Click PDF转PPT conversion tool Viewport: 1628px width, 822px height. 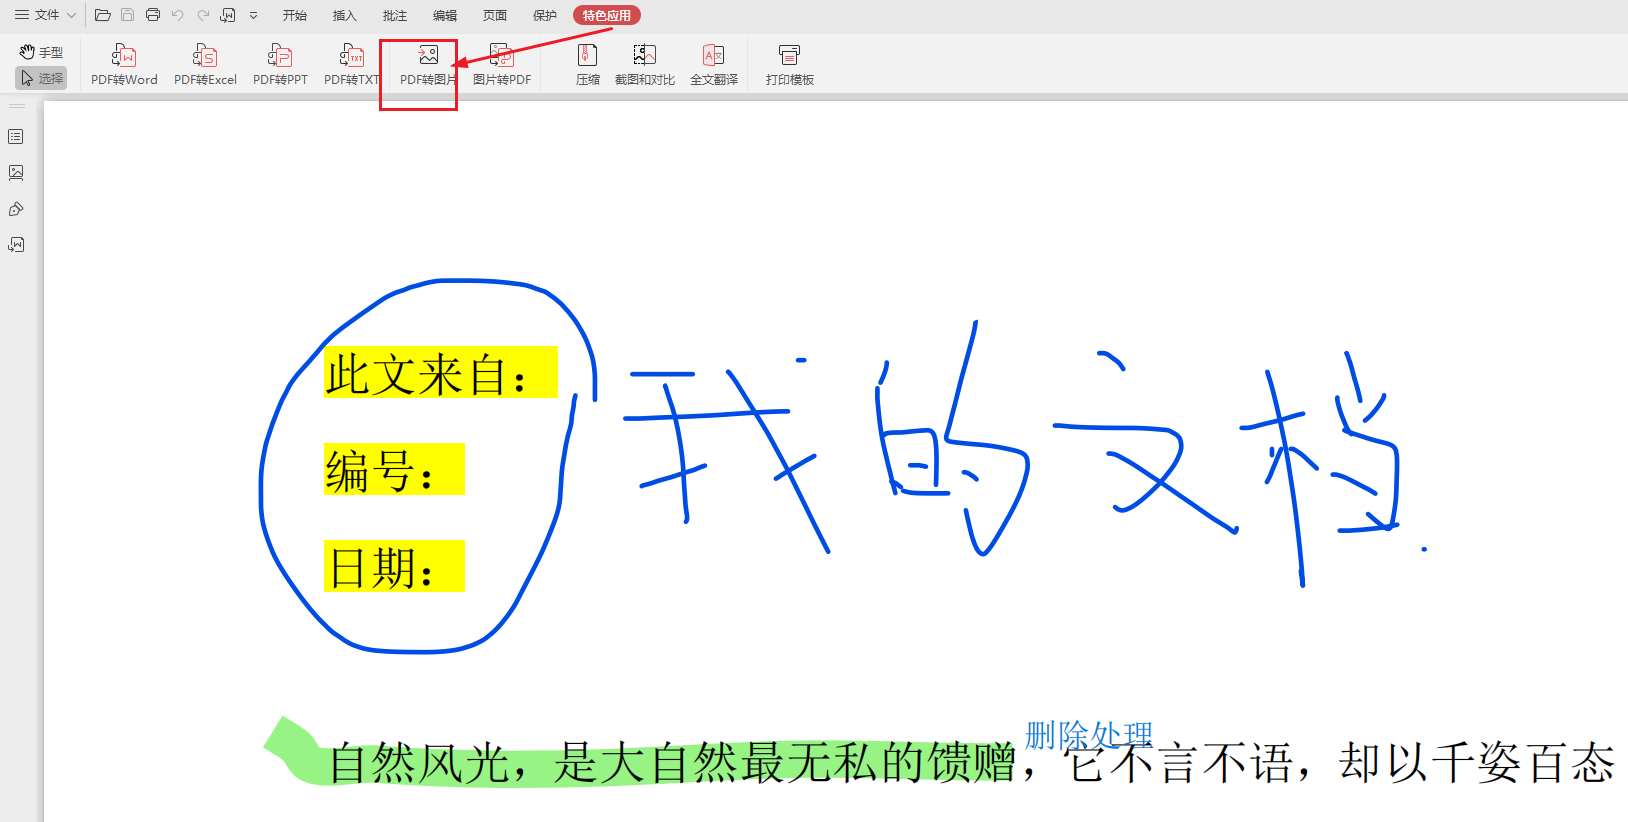[x=280, y=65]
